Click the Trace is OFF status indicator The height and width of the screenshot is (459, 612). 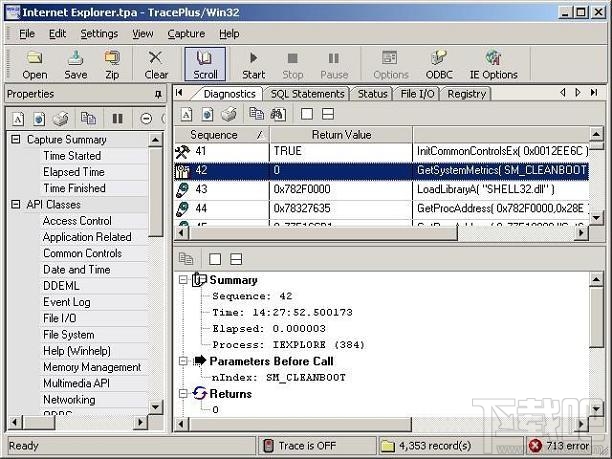(x=317, y=446)
